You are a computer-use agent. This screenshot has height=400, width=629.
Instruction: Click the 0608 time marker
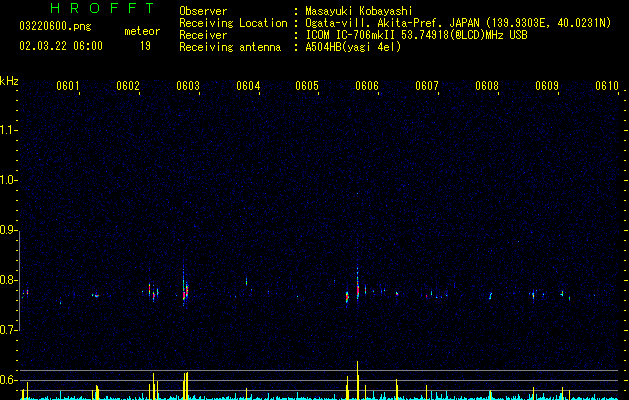click(x=487, y=86)
